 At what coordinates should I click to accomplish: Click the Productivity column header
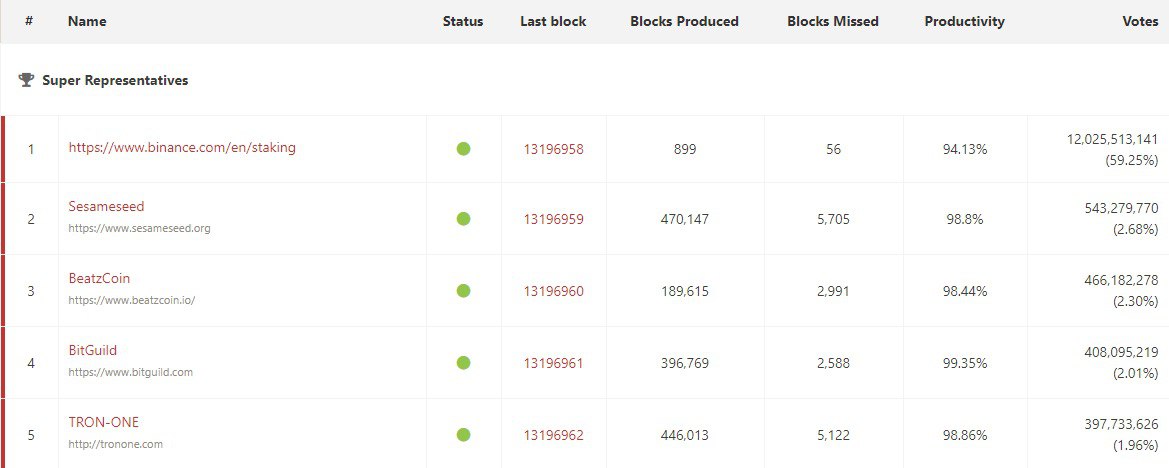point(964,21)
